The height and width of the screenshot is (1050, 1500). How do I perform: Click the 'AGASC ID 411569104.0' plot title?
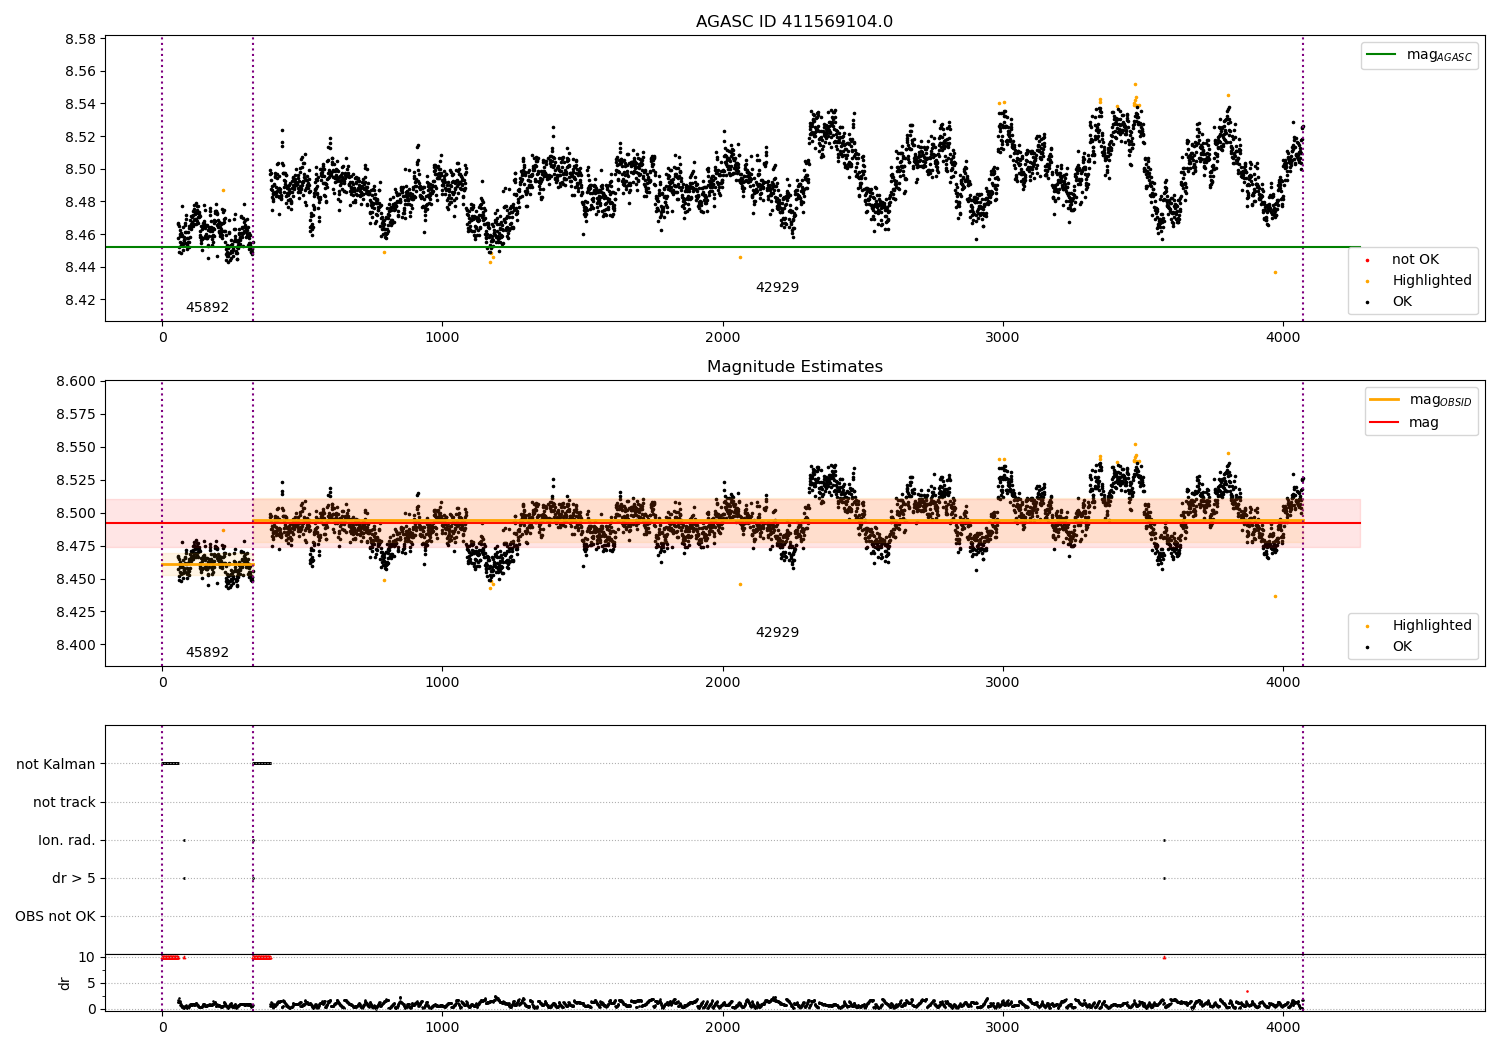(794, 22)
